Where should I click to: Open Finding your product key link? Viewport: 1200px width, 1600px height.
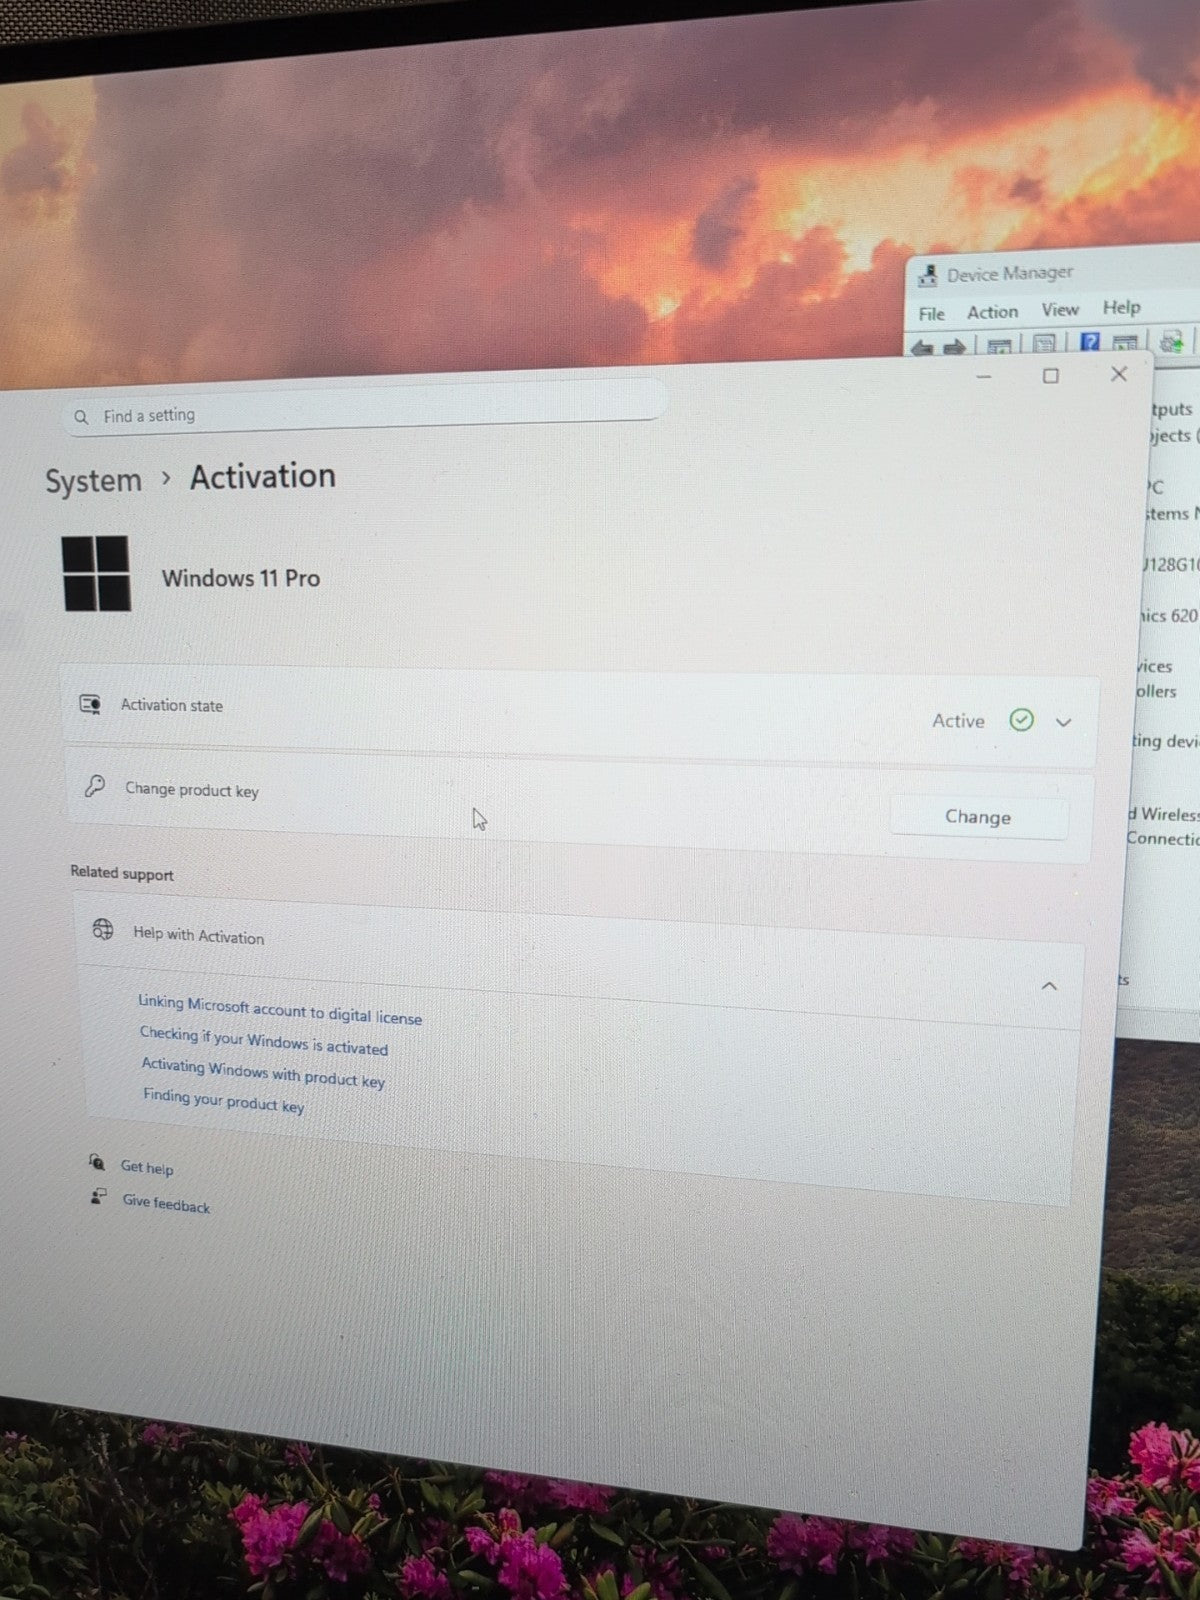pyautogui.click(x=223, y=1100)
